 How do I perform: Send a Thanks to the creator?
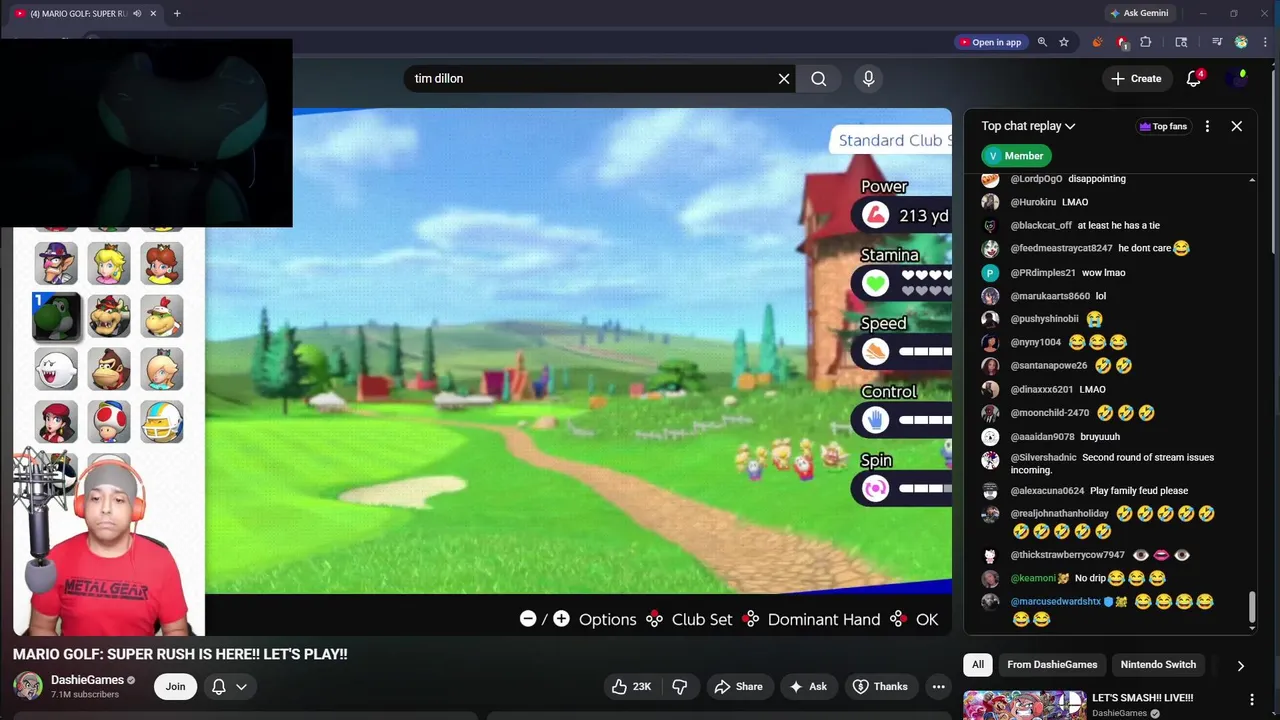coord(880,686)
